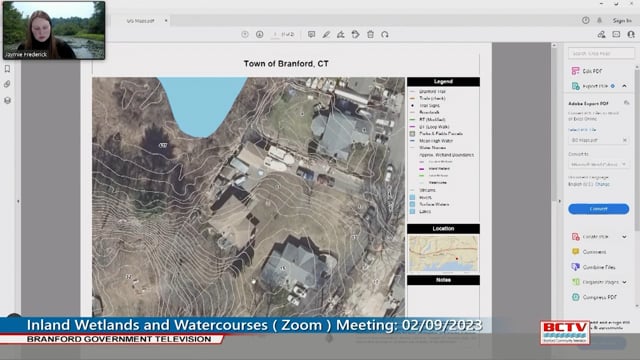The image size is (640, 360).
Task: Open the Sign/fill tool in toolbar
Action: (341, 35)
